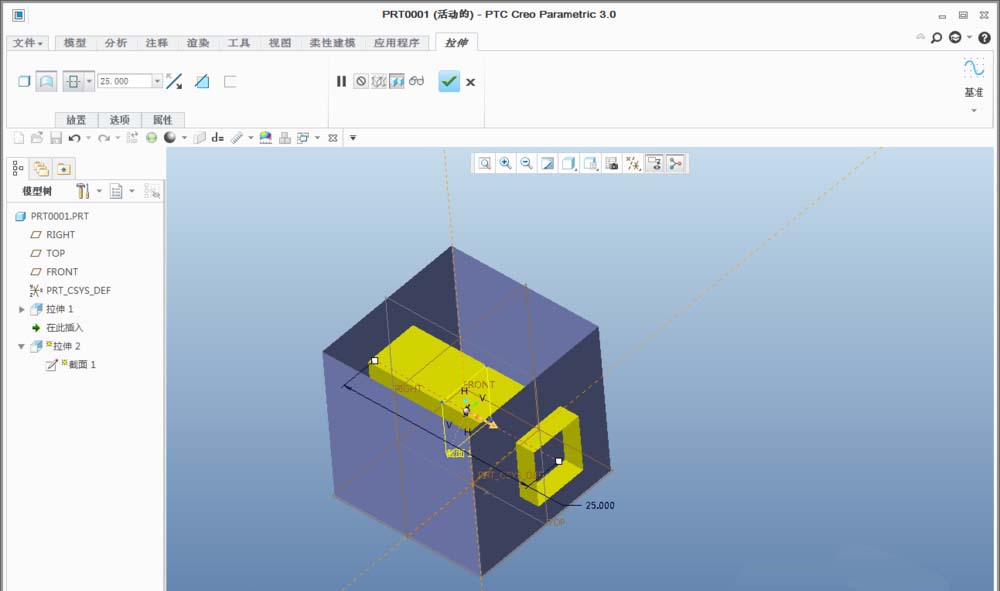This screenshot has width=1000, height=591.
Task: Click the view manager camera icon
Action: point(612,164)
